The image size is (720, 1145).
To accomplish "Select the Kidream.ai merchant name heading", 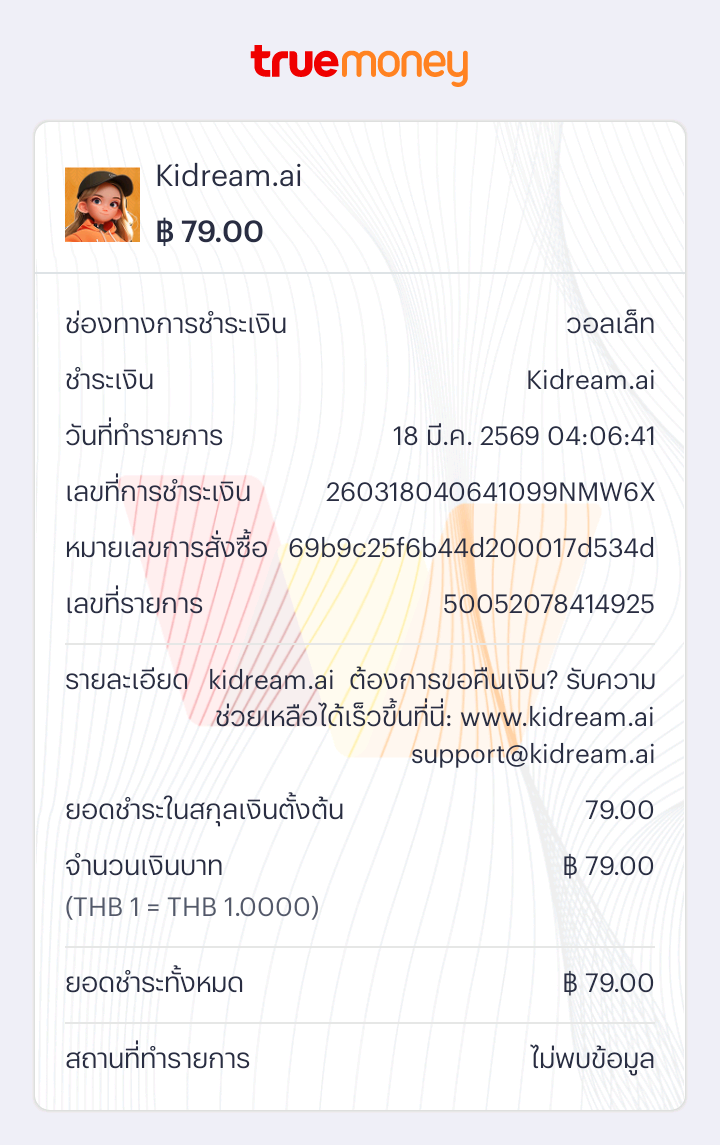I will [229, 176].
